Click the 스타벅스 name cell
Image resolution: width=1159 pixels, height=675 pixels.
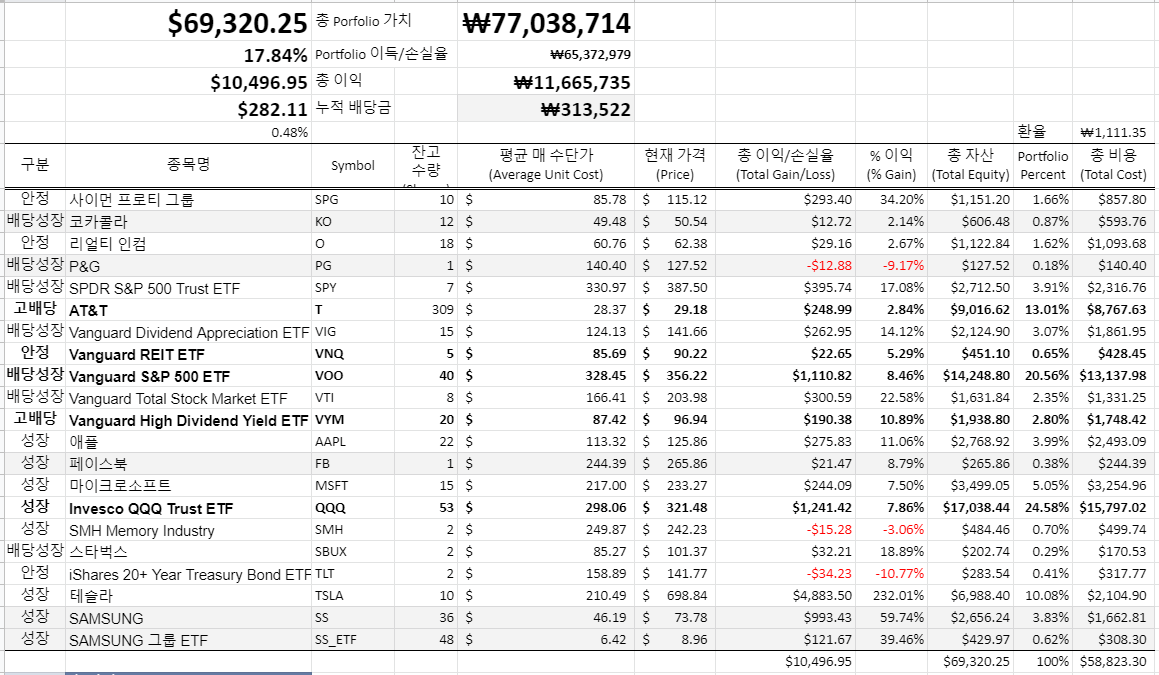tap(188, 552)
